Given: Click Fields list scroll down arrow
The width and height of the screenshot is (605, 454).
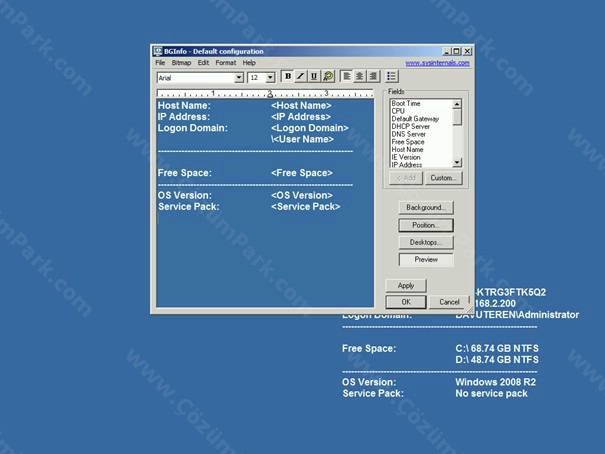Looking at the screenshot, I should click(457, 163).
